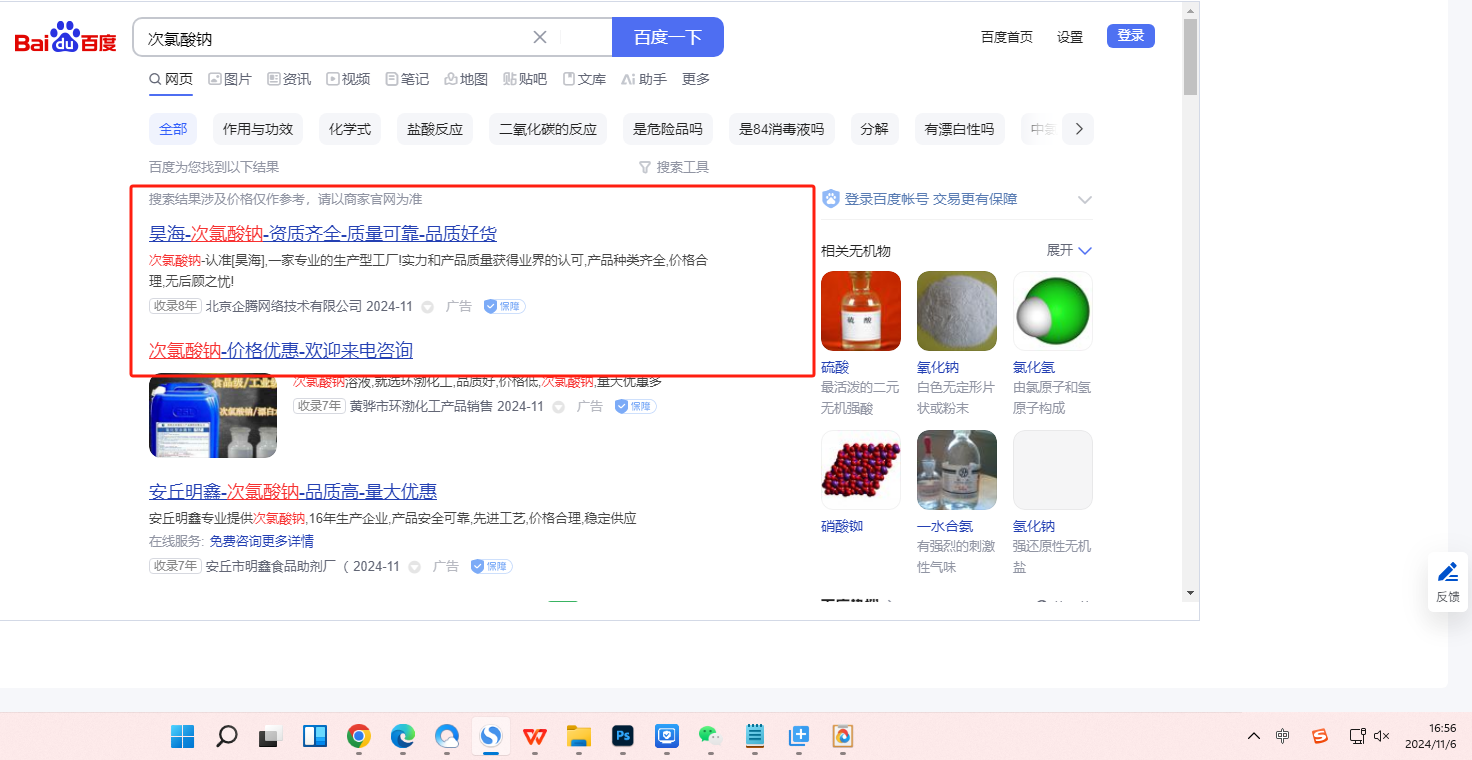
Task: Open the 硝酸铷 thumbnail image
Action: tap(861, 470)
